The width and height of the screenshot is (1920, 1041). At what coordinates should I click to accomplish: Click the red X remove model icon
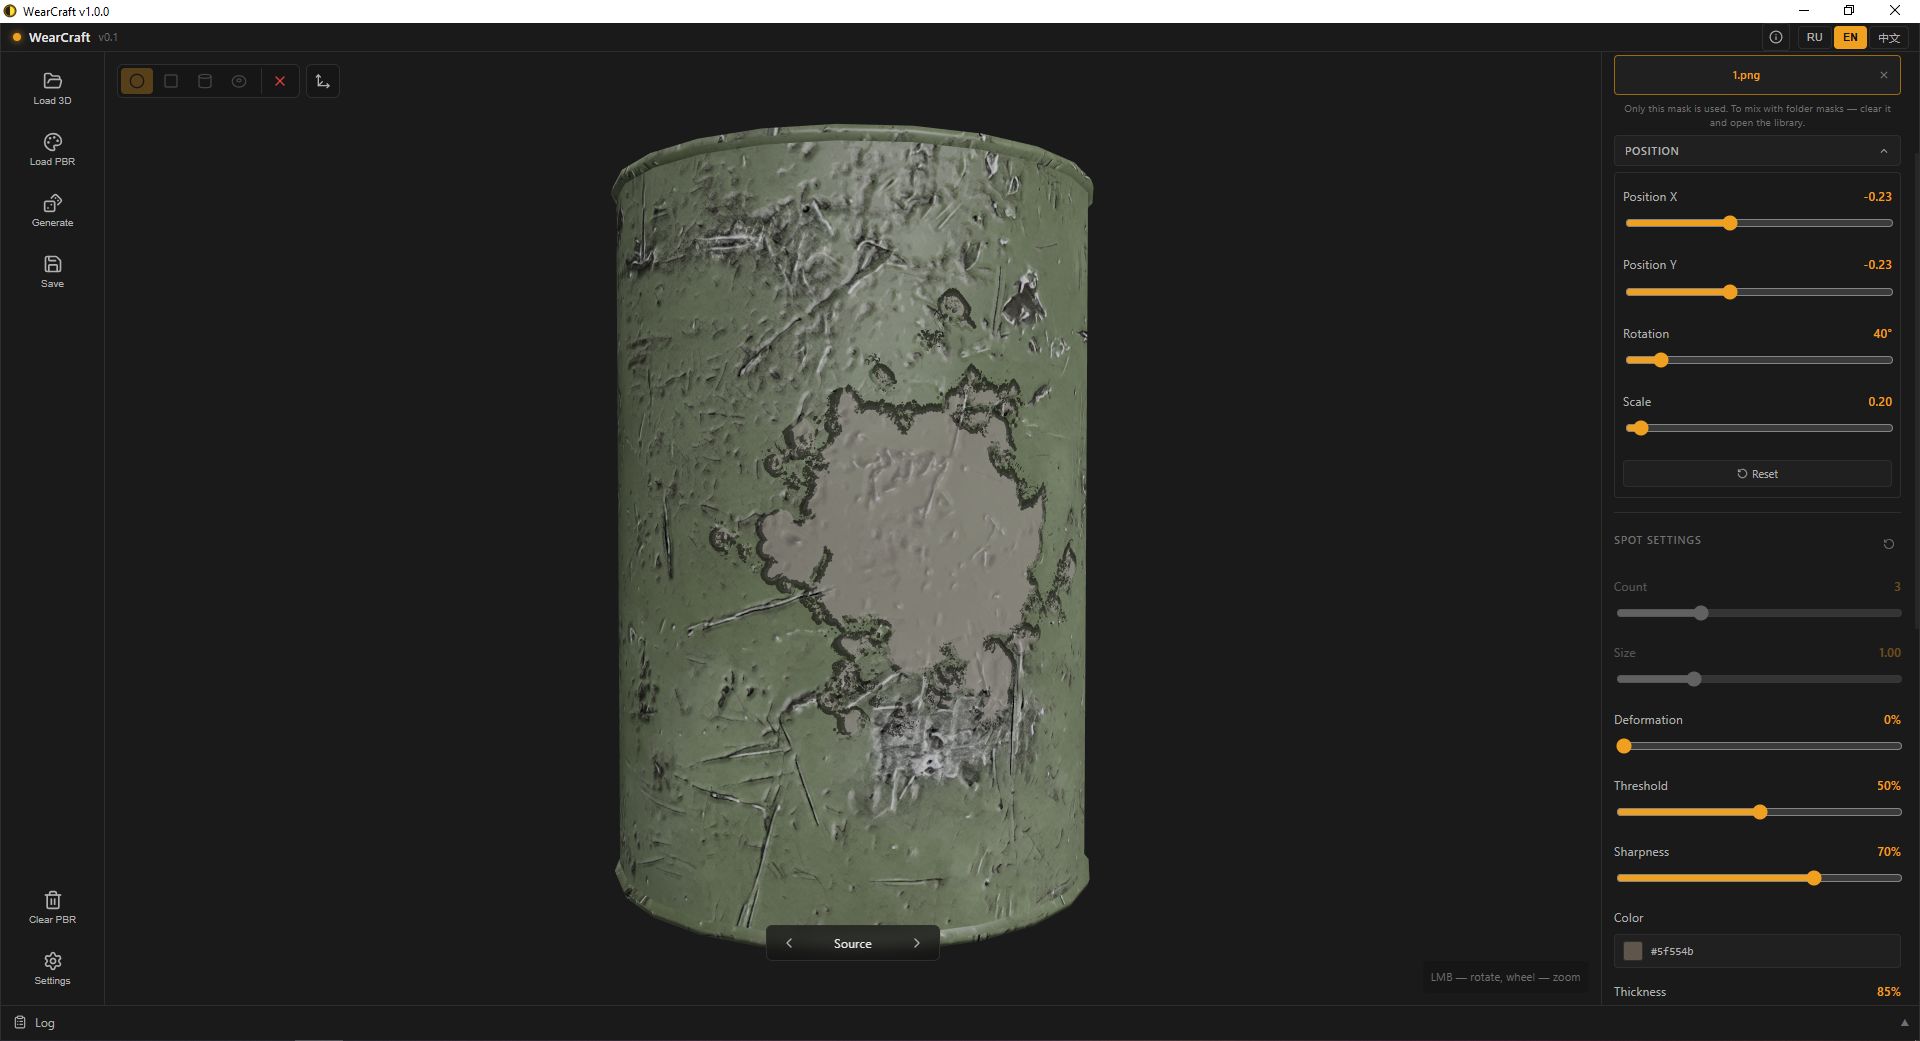(x=280, y=81)
